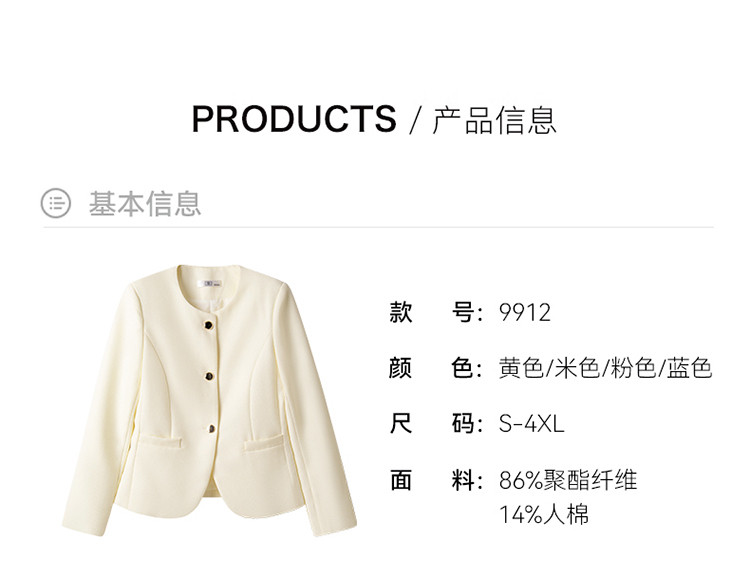The height and width of the screenshot is (581, 750).
Task: Click the left pocket flap of the jacket
Action: tap(161, 440)
